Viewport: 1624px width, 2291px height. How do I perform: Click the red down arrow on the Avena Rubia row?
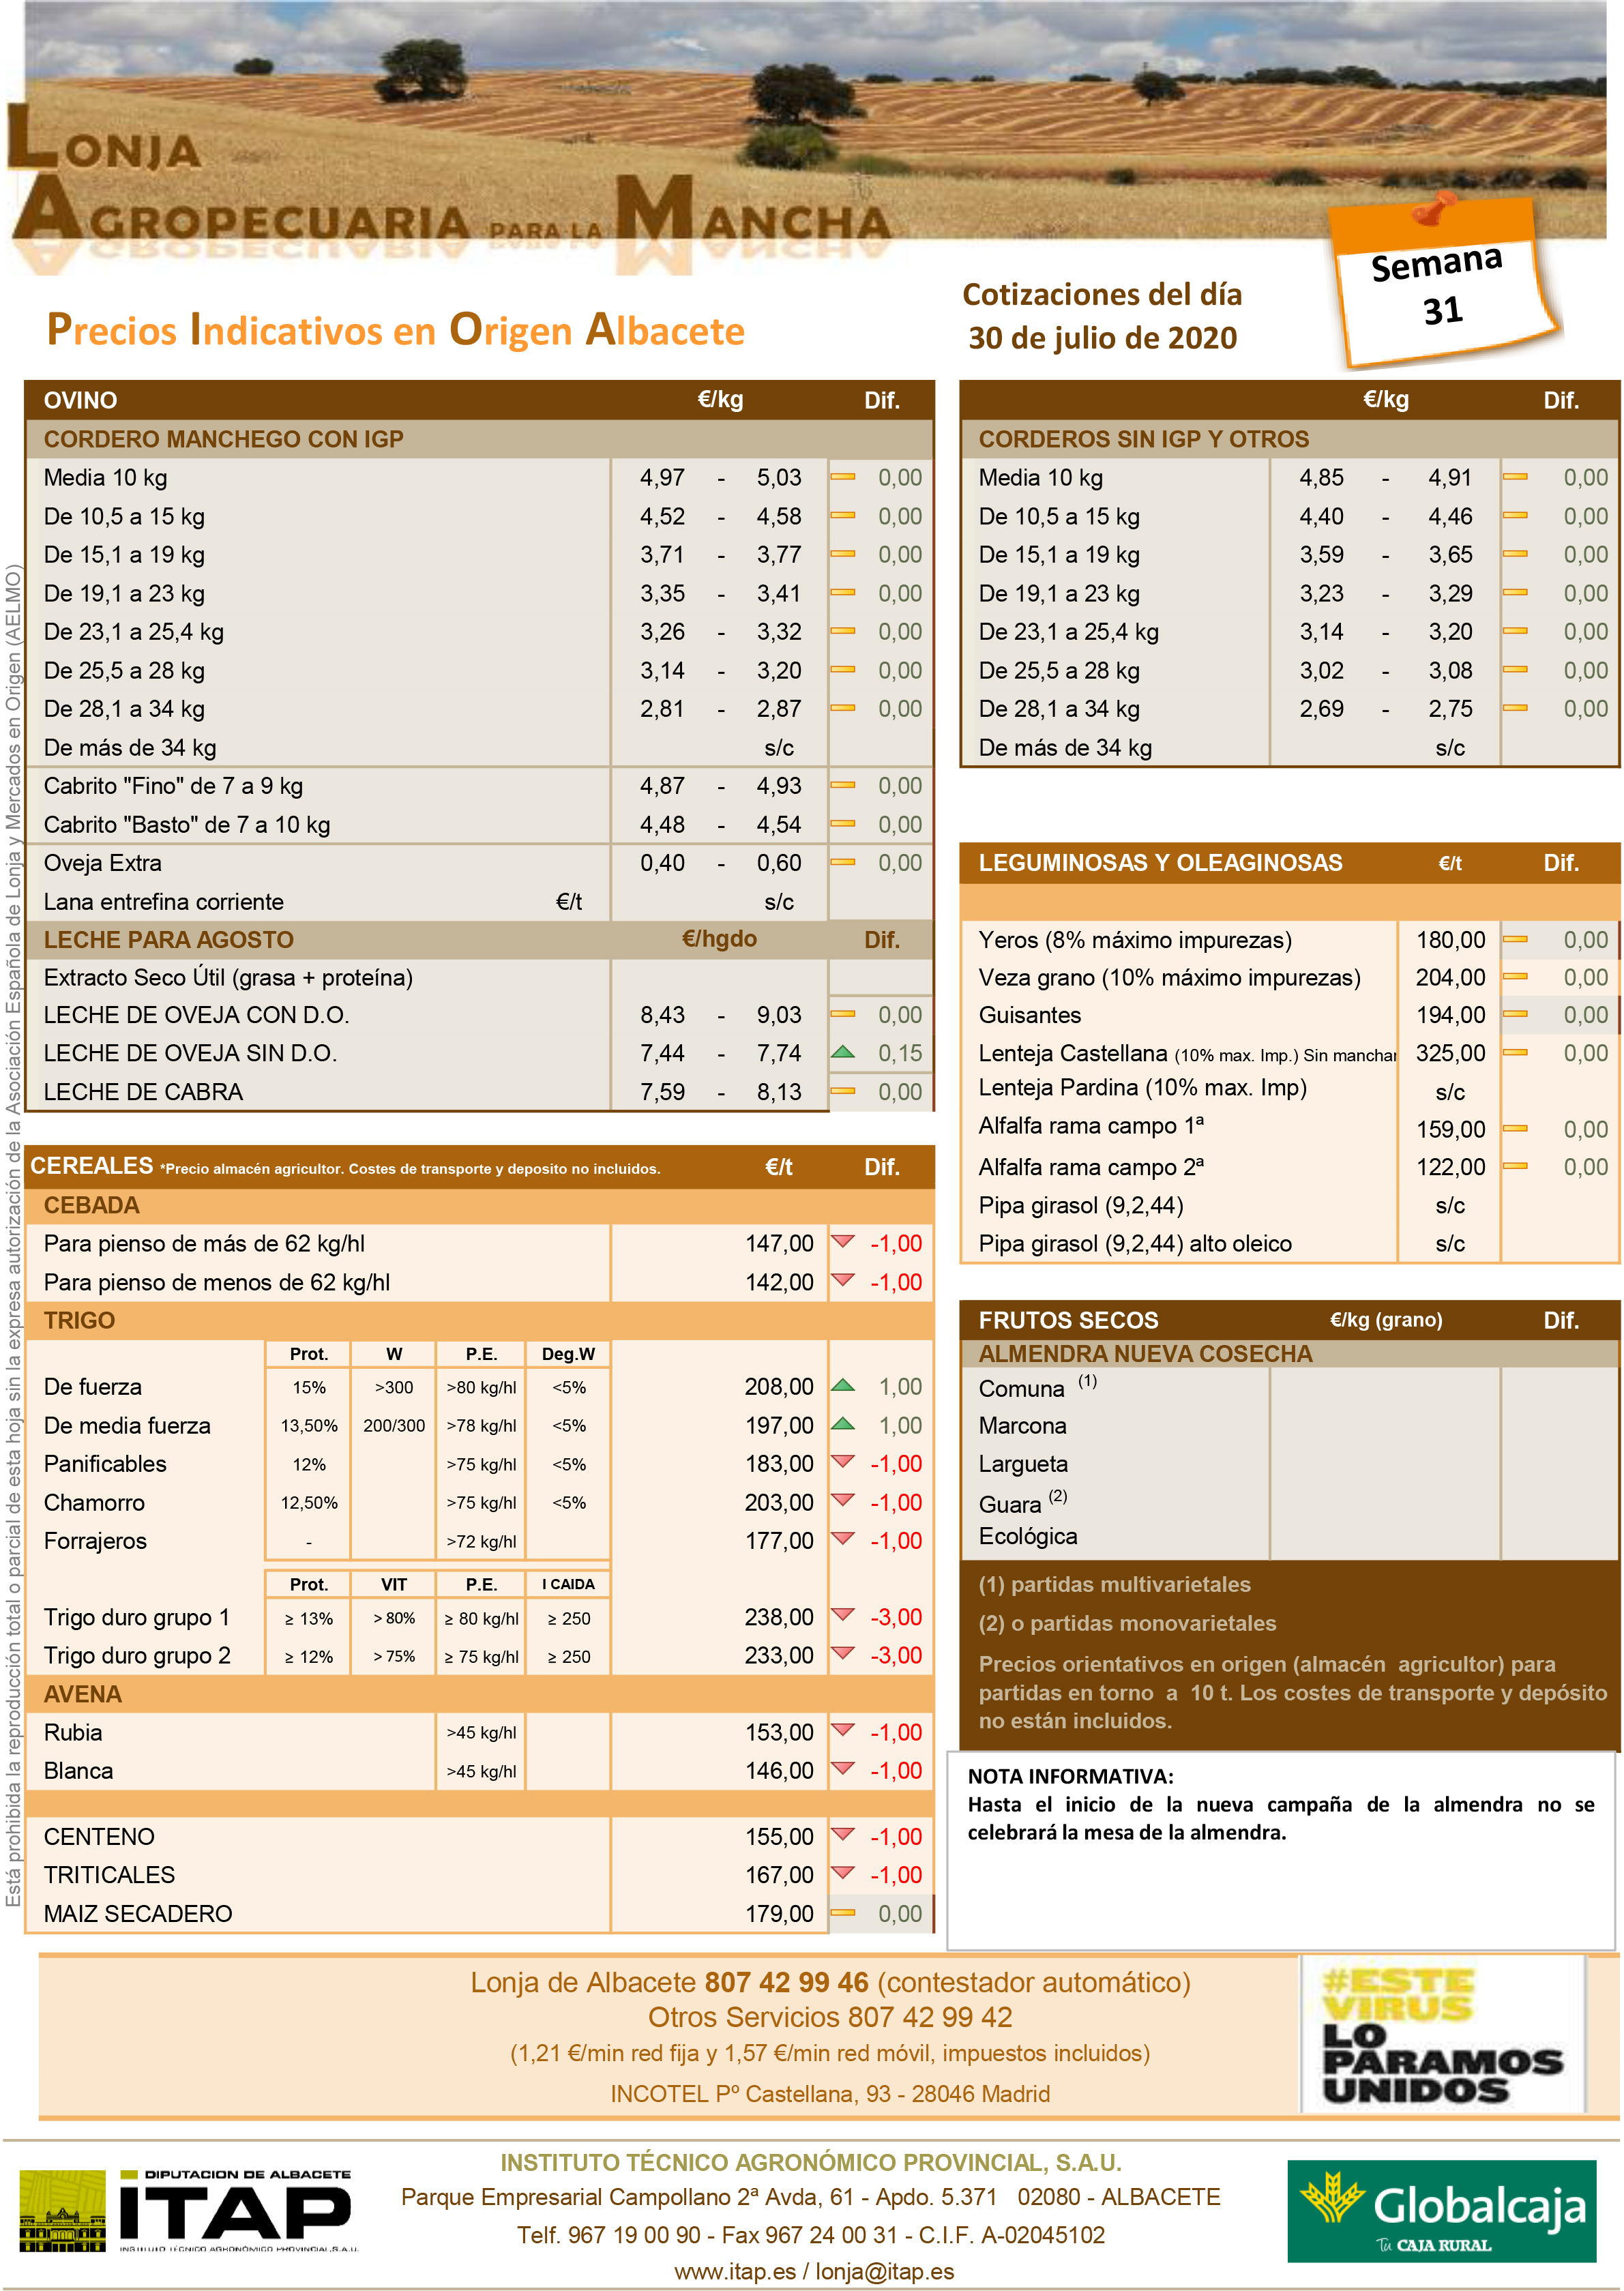pyautogui.click(x=843, y=1730)
